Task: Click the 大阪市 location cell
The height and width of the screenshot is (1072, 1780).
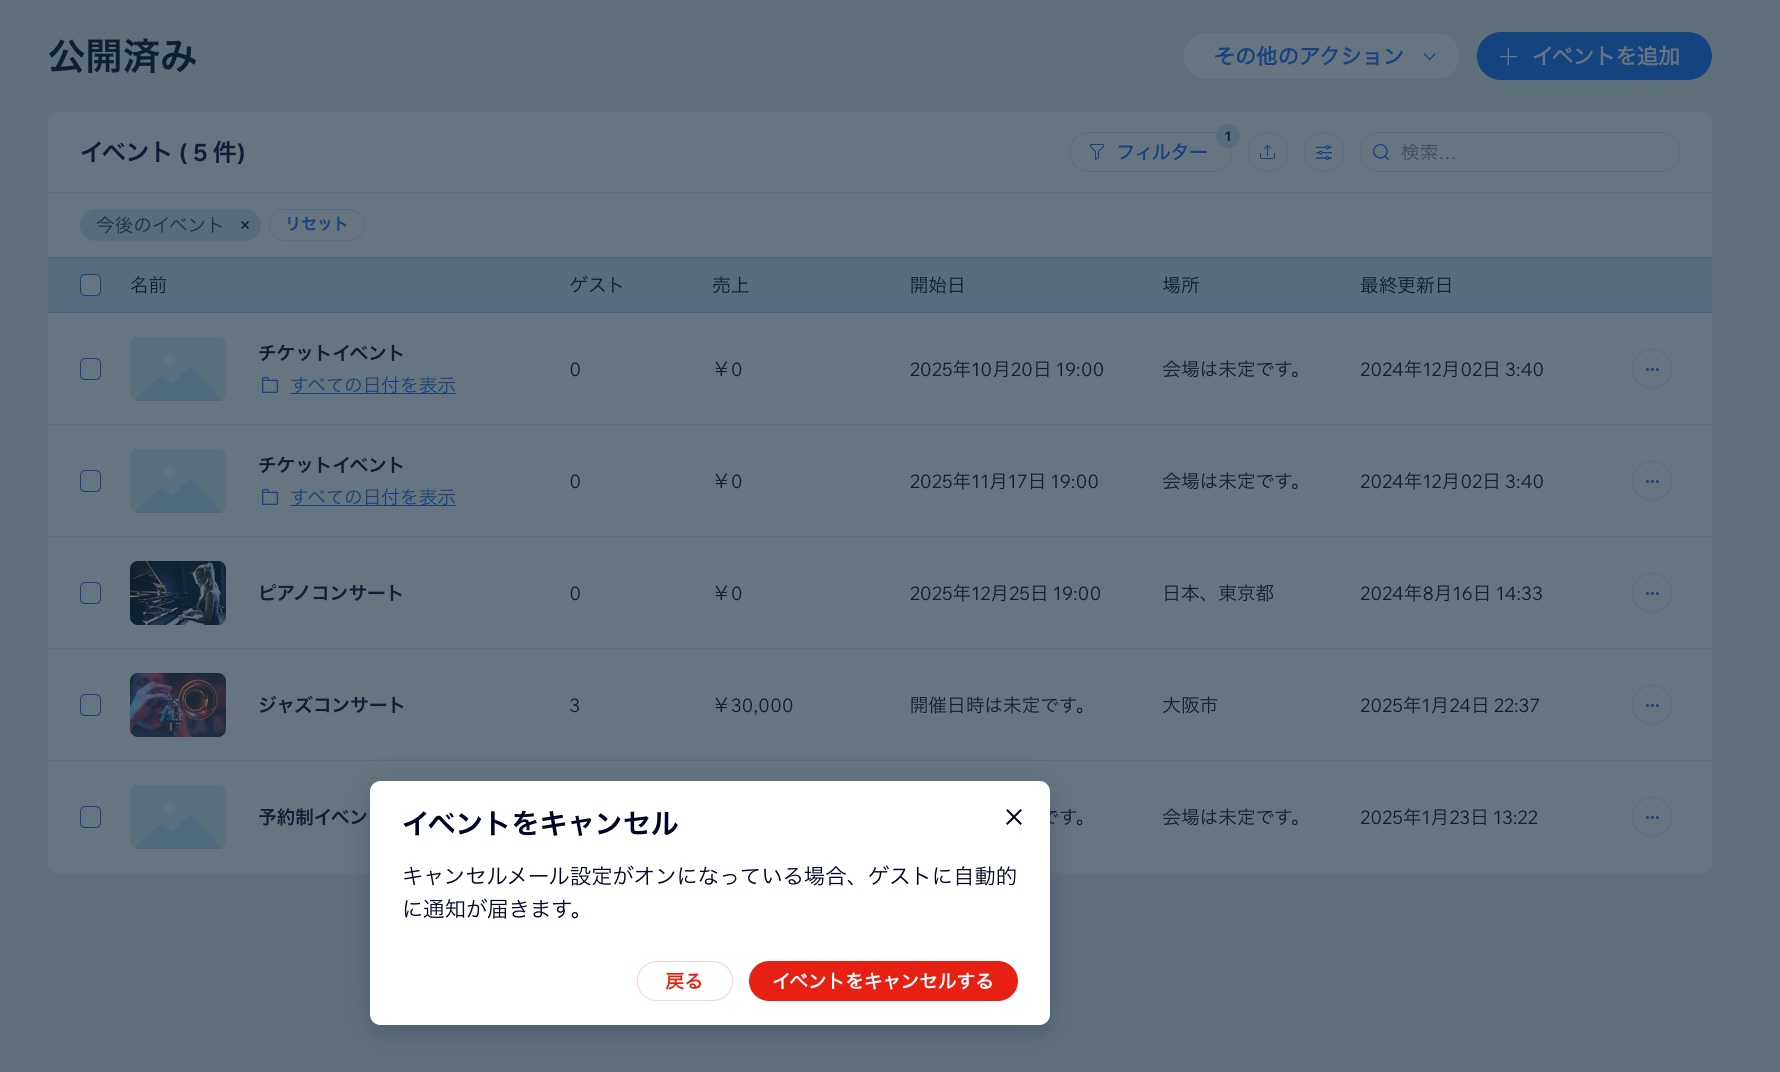Action: coord(1190,705)
